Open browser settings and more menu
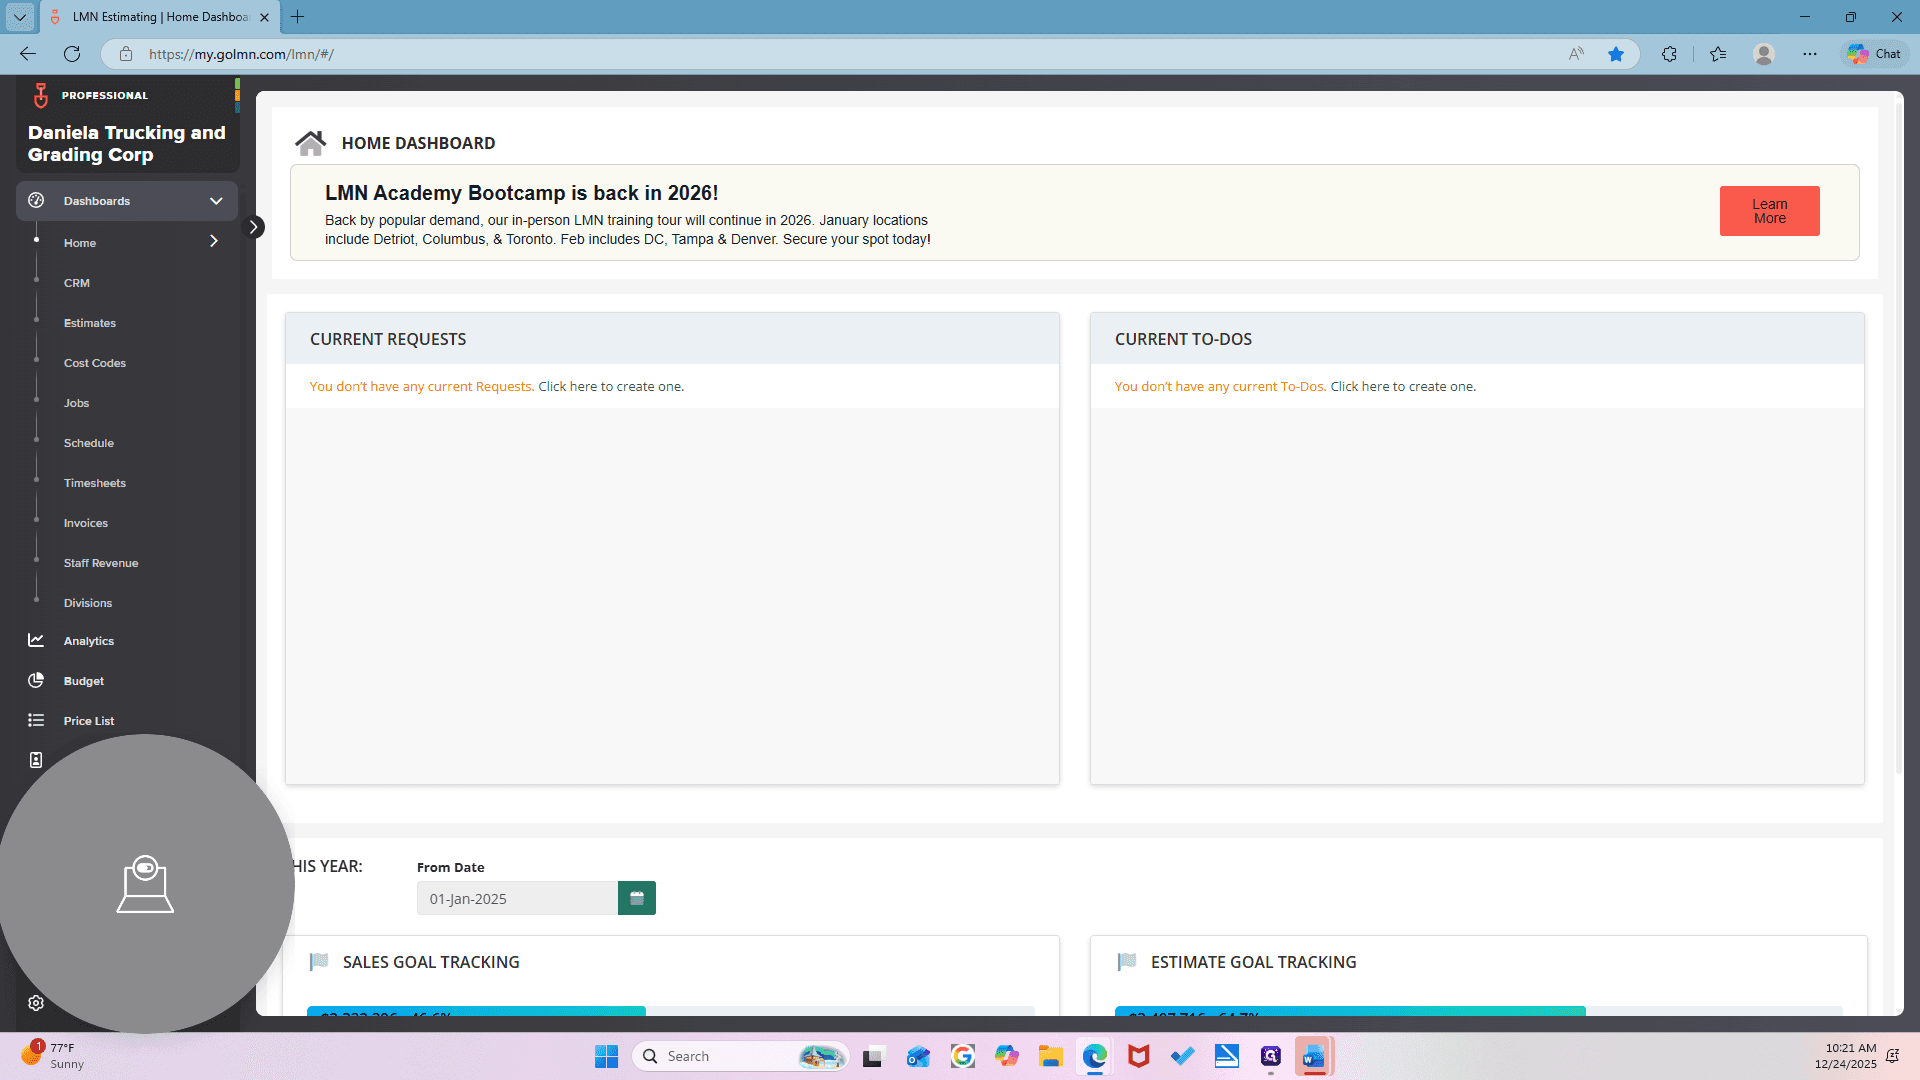 click(x=1810, y=54)
